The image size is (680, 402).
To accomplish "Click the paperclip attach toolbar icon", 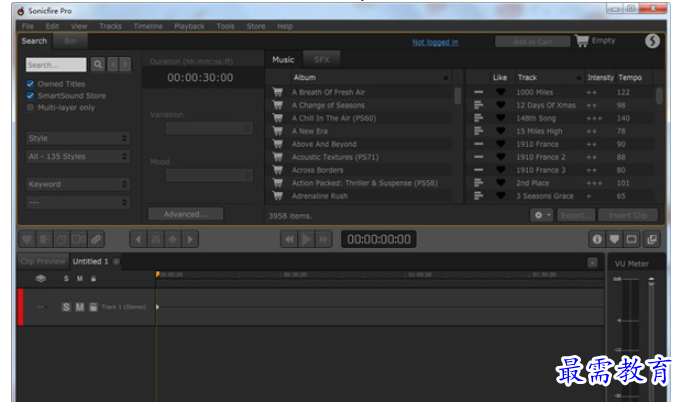I will [x=96, y=239].
